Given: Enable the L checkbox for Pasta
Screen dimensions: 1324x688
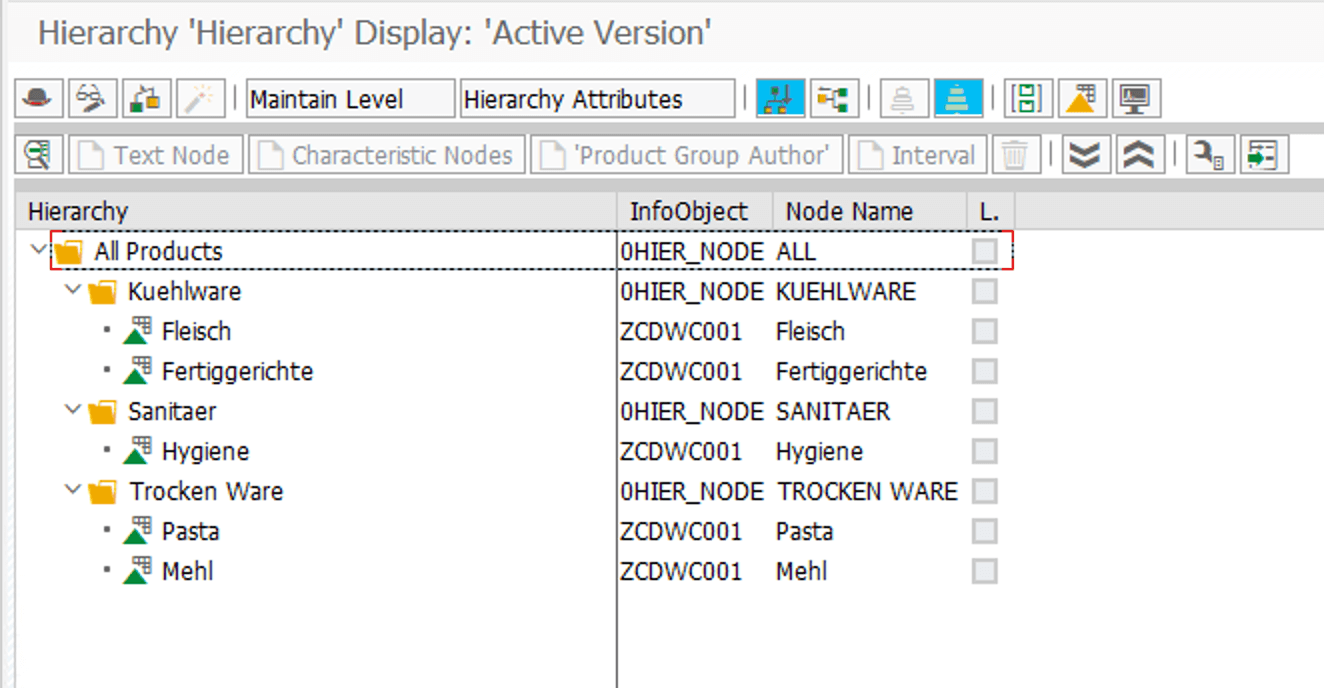Looking at the screenshot, I should coord(983,531).
